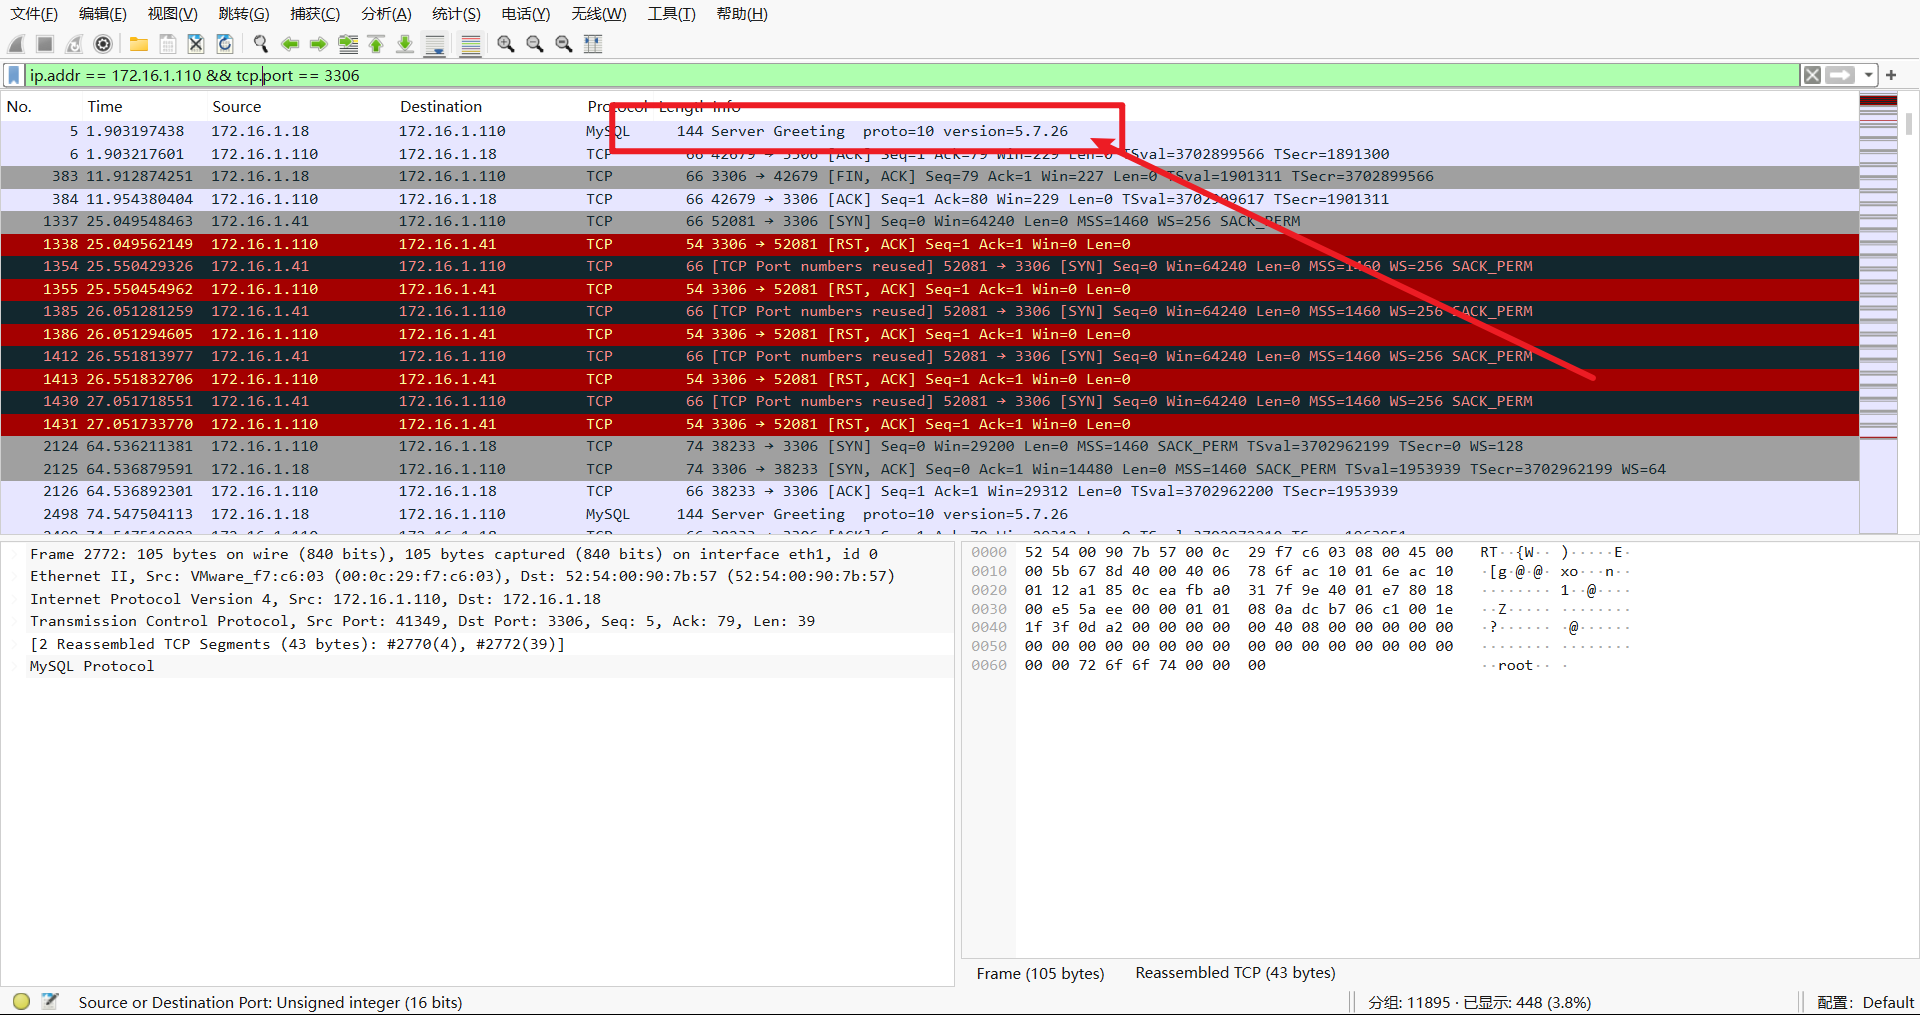Zoom out of the packet text

(x=535, y=44)
